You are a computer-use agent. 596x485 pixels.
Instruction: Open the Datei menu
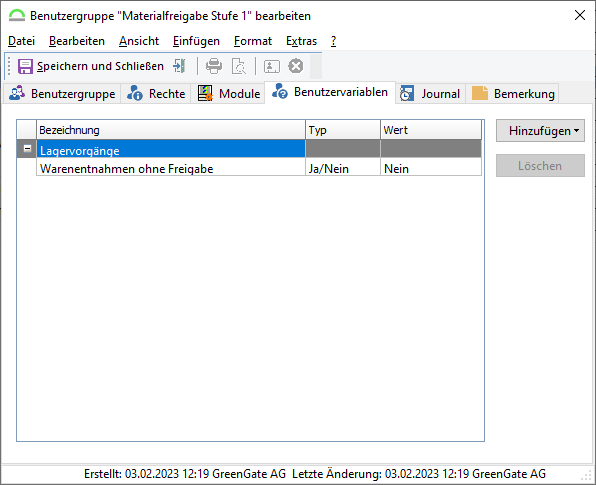click(21, 41)
